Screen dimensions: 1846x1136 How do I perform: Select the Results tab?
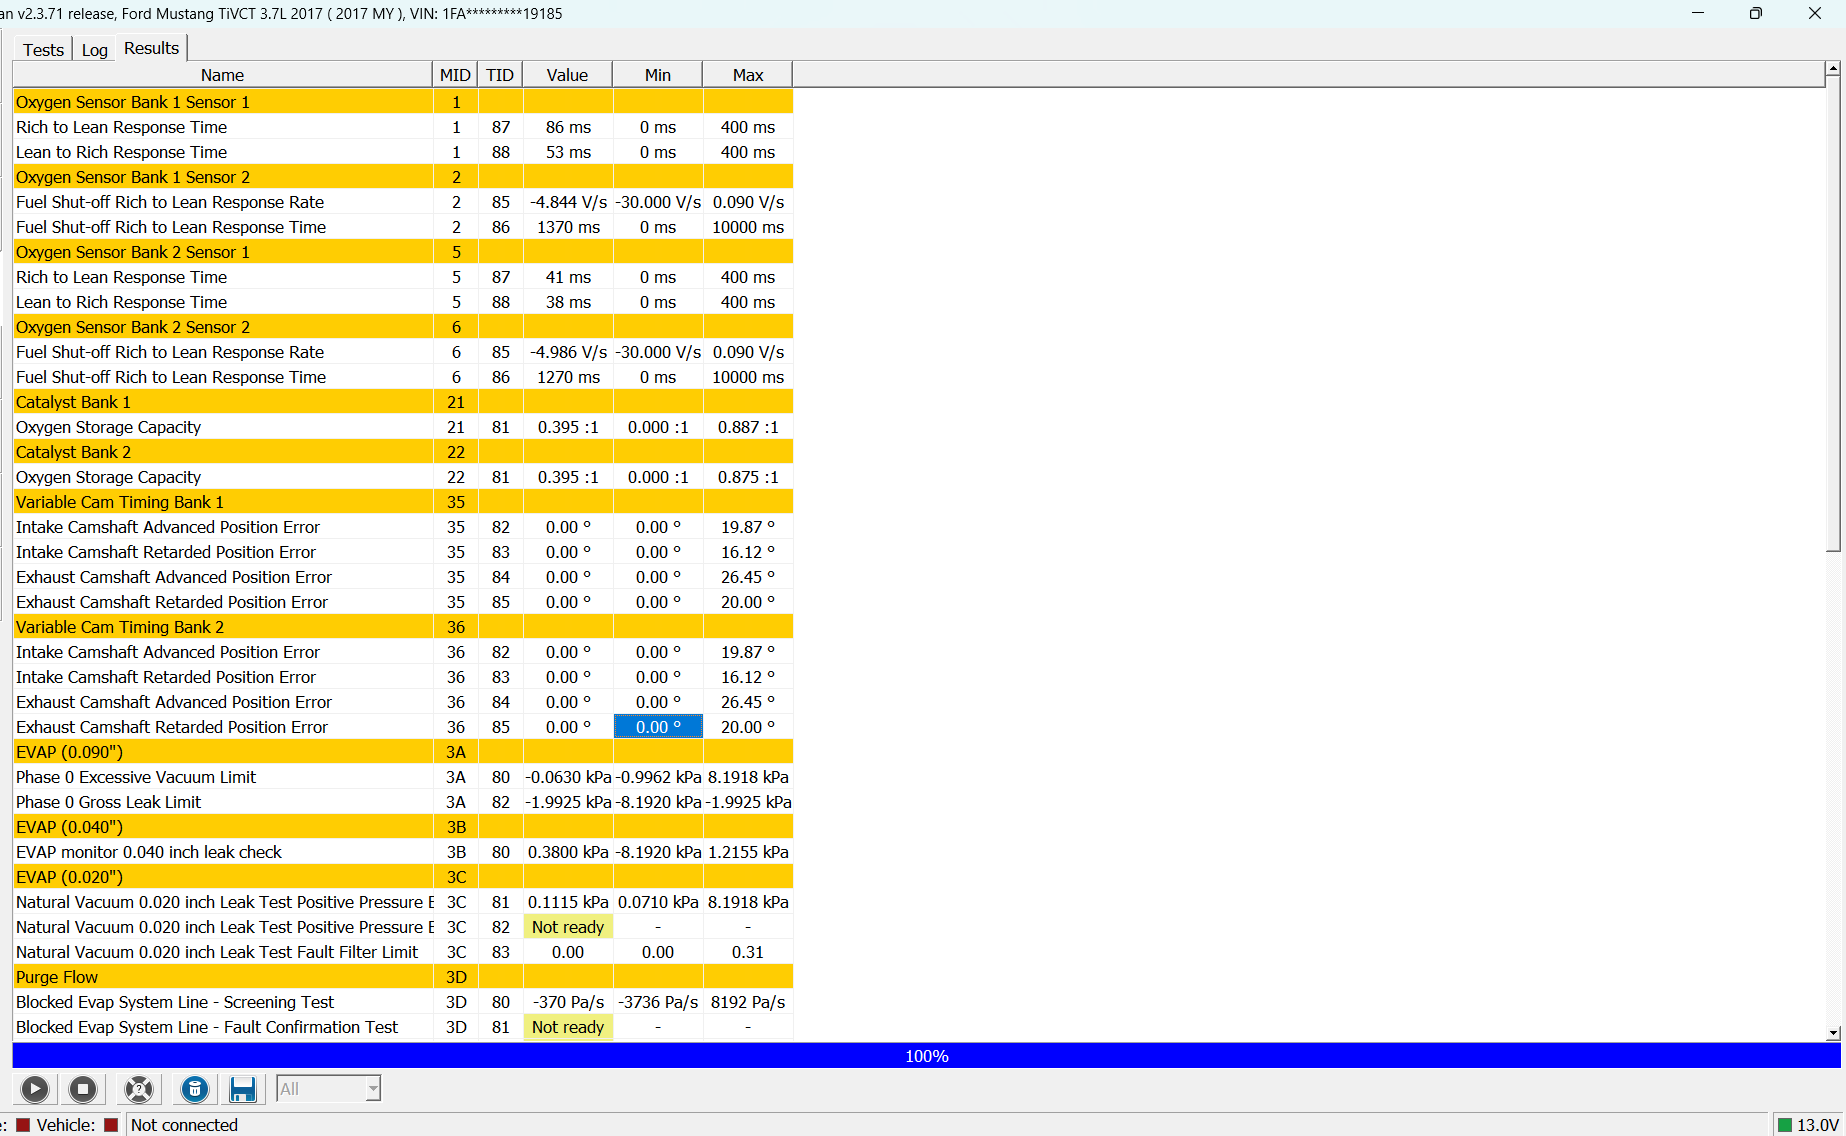(151, 48)
